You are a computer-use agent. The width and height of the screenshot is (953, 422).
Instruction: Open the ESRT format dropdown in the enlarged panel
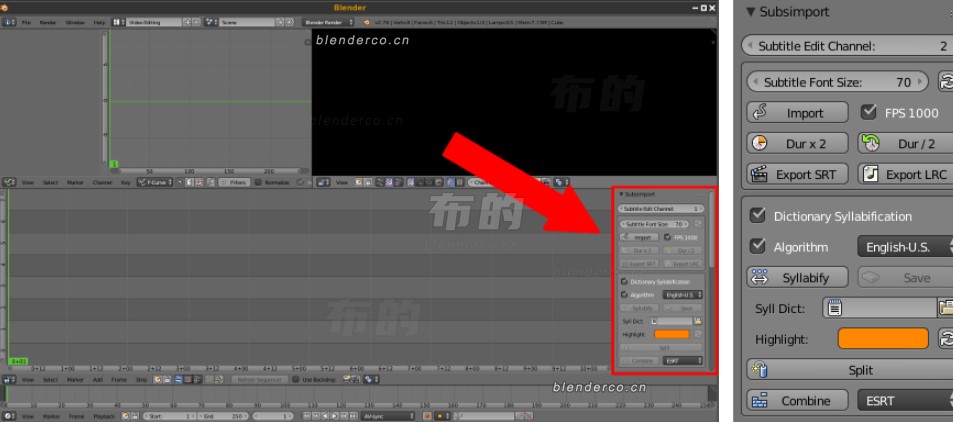point(905,401)
